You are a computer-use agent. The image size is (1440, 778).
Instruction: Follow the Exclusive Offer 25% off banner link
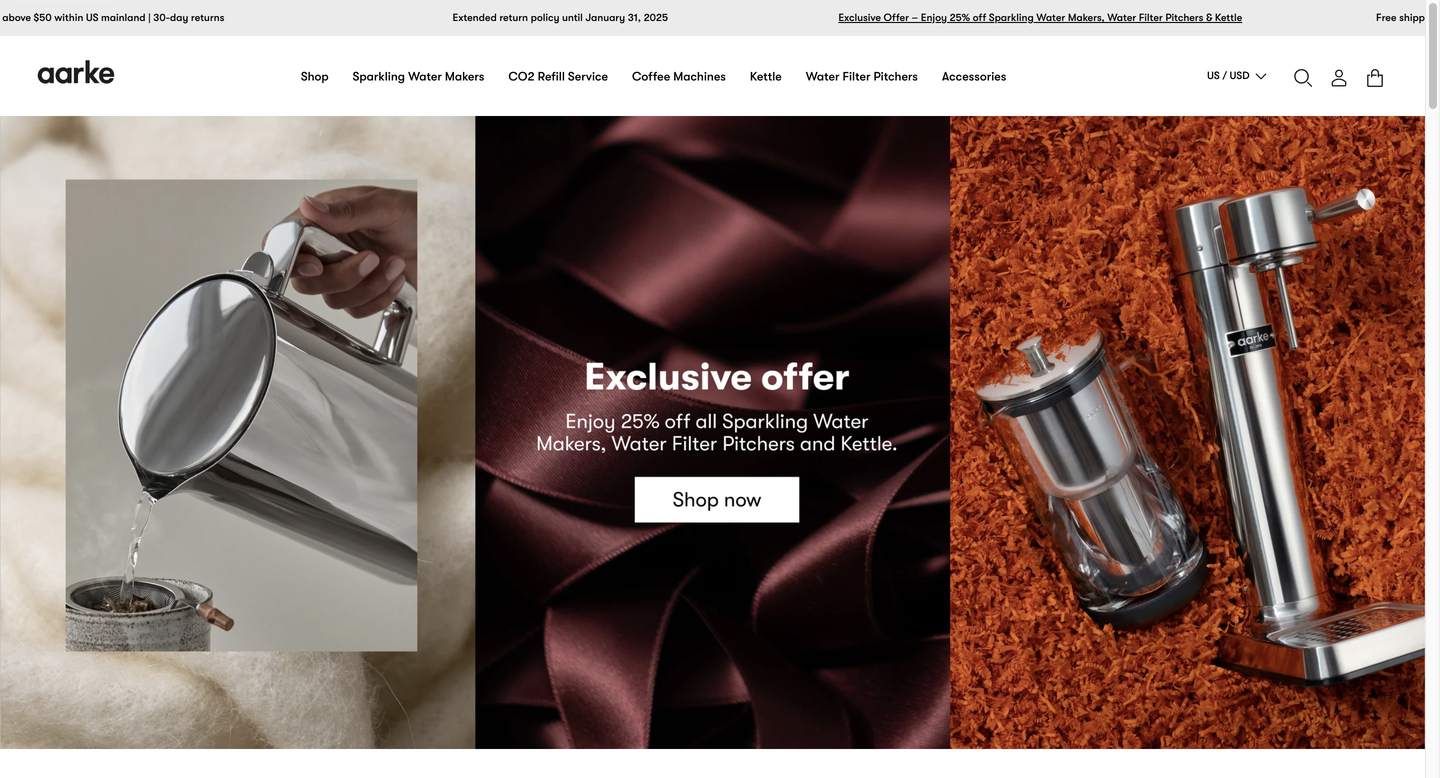1040,18
